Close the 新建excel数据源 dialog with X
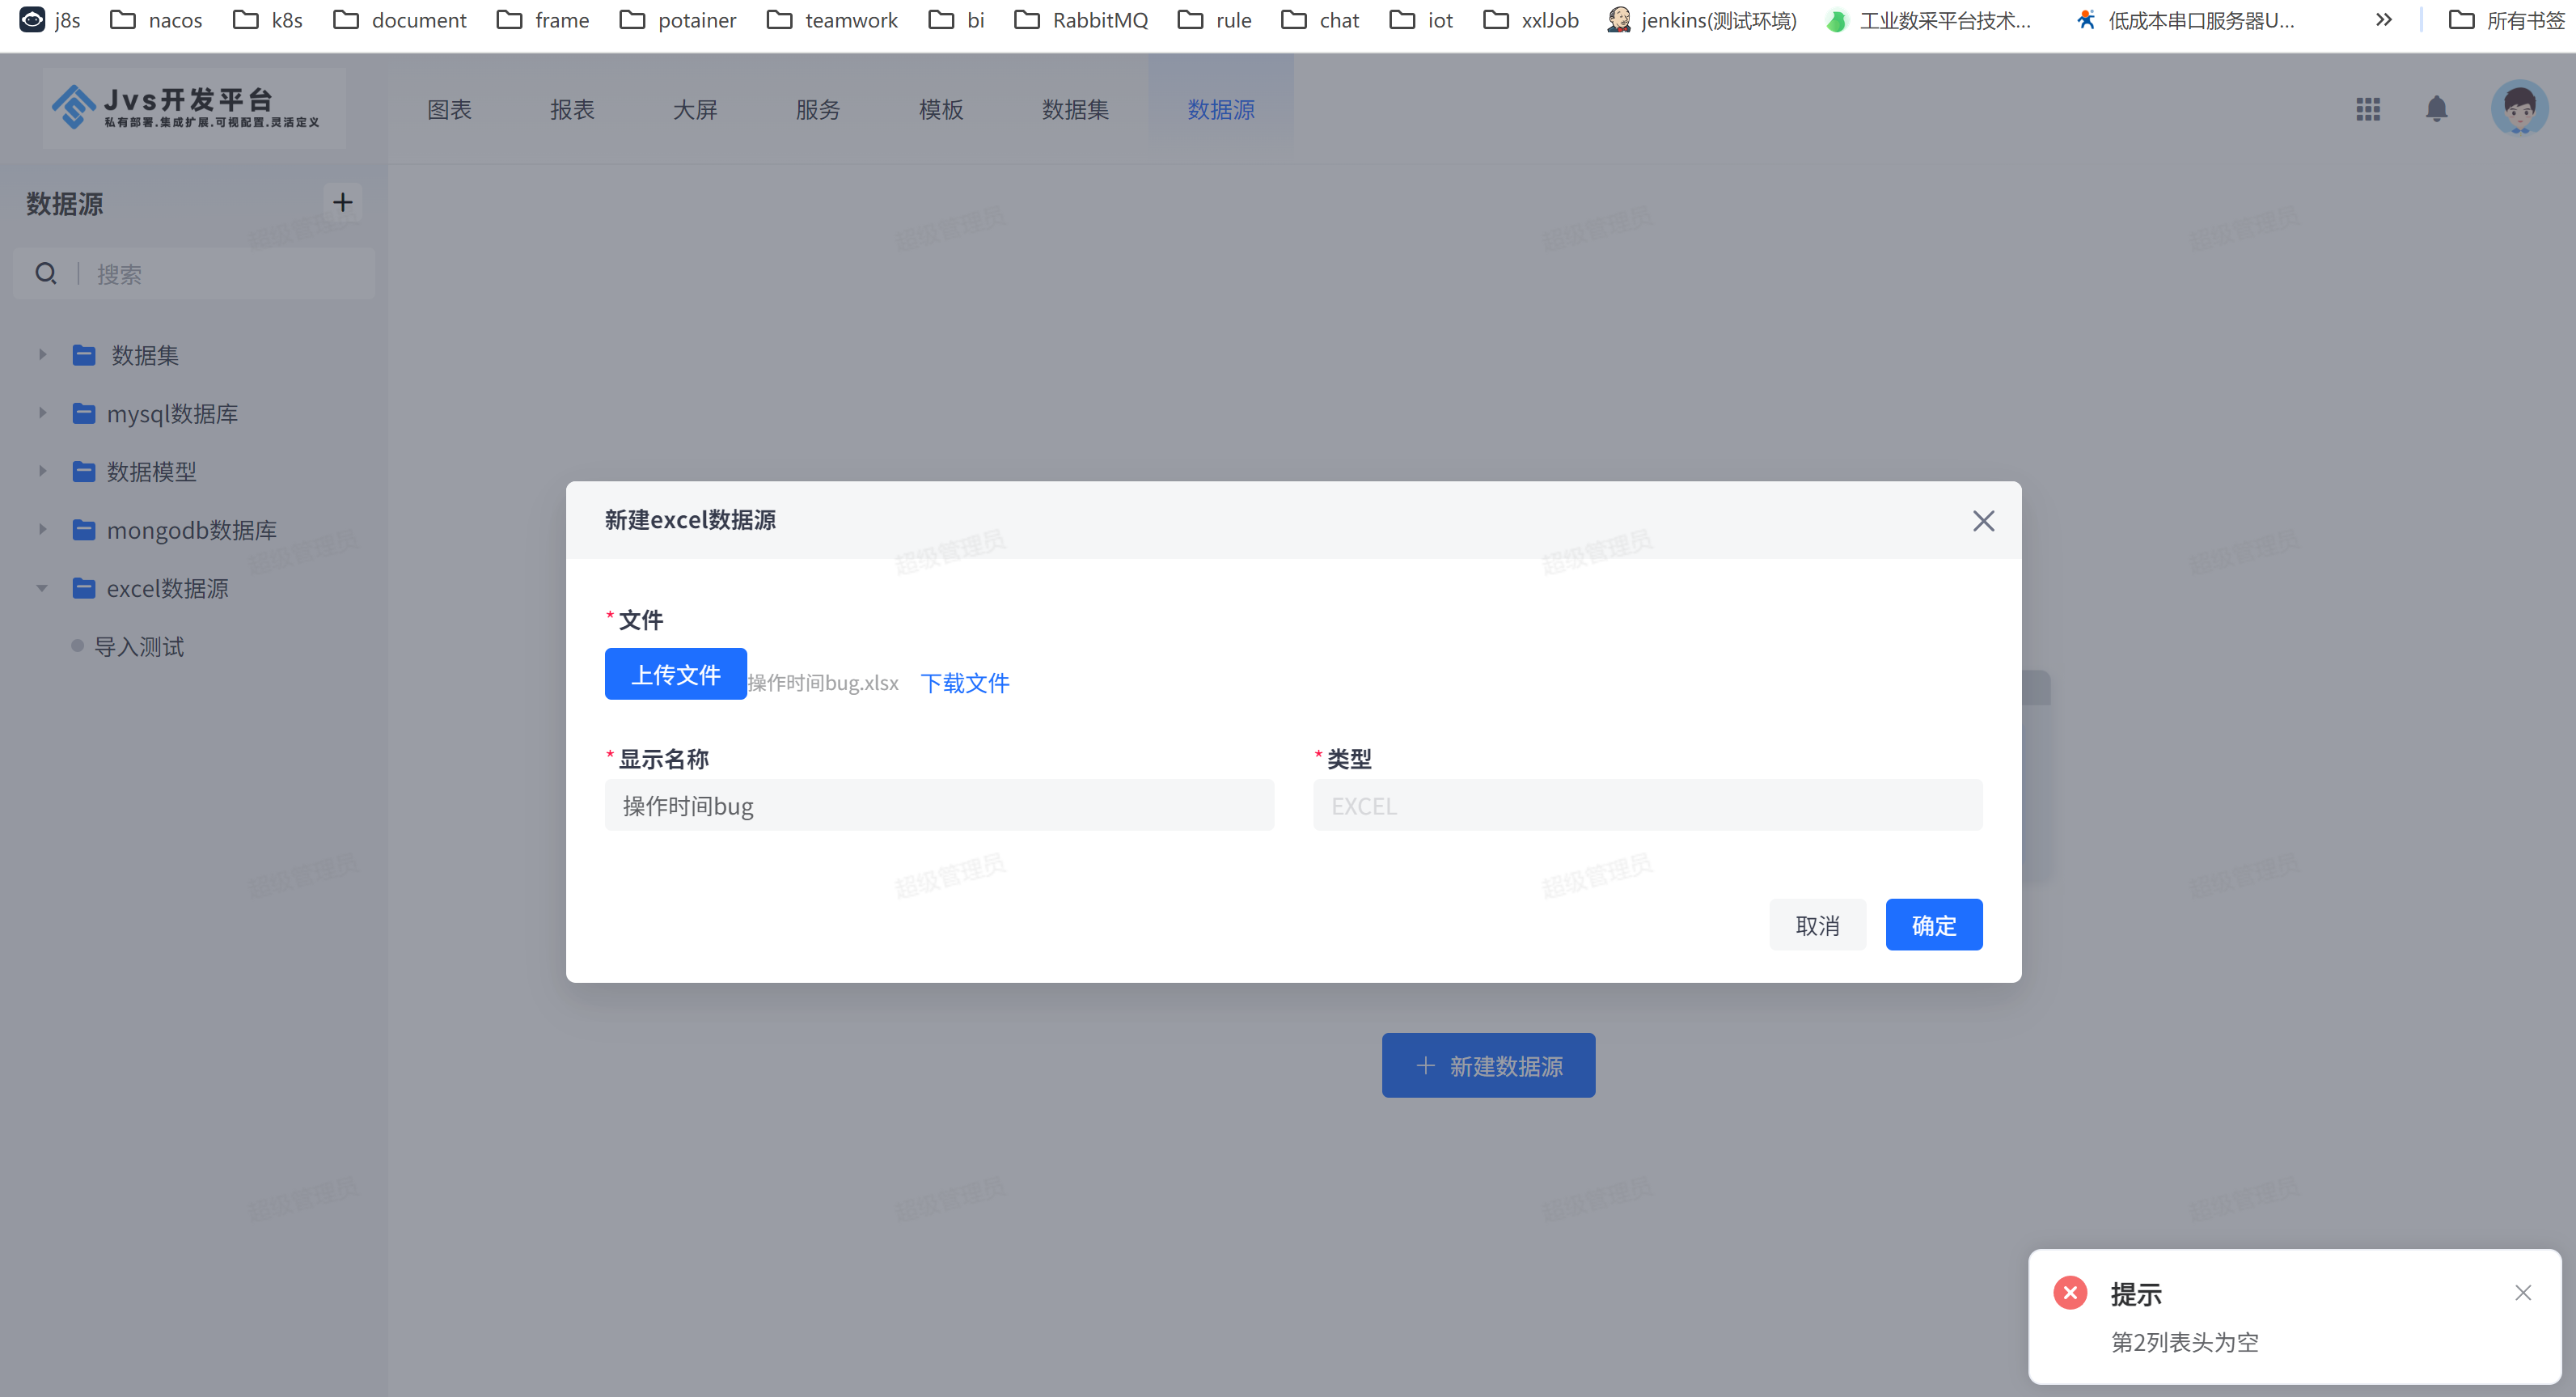 (x=1983, y=521)
